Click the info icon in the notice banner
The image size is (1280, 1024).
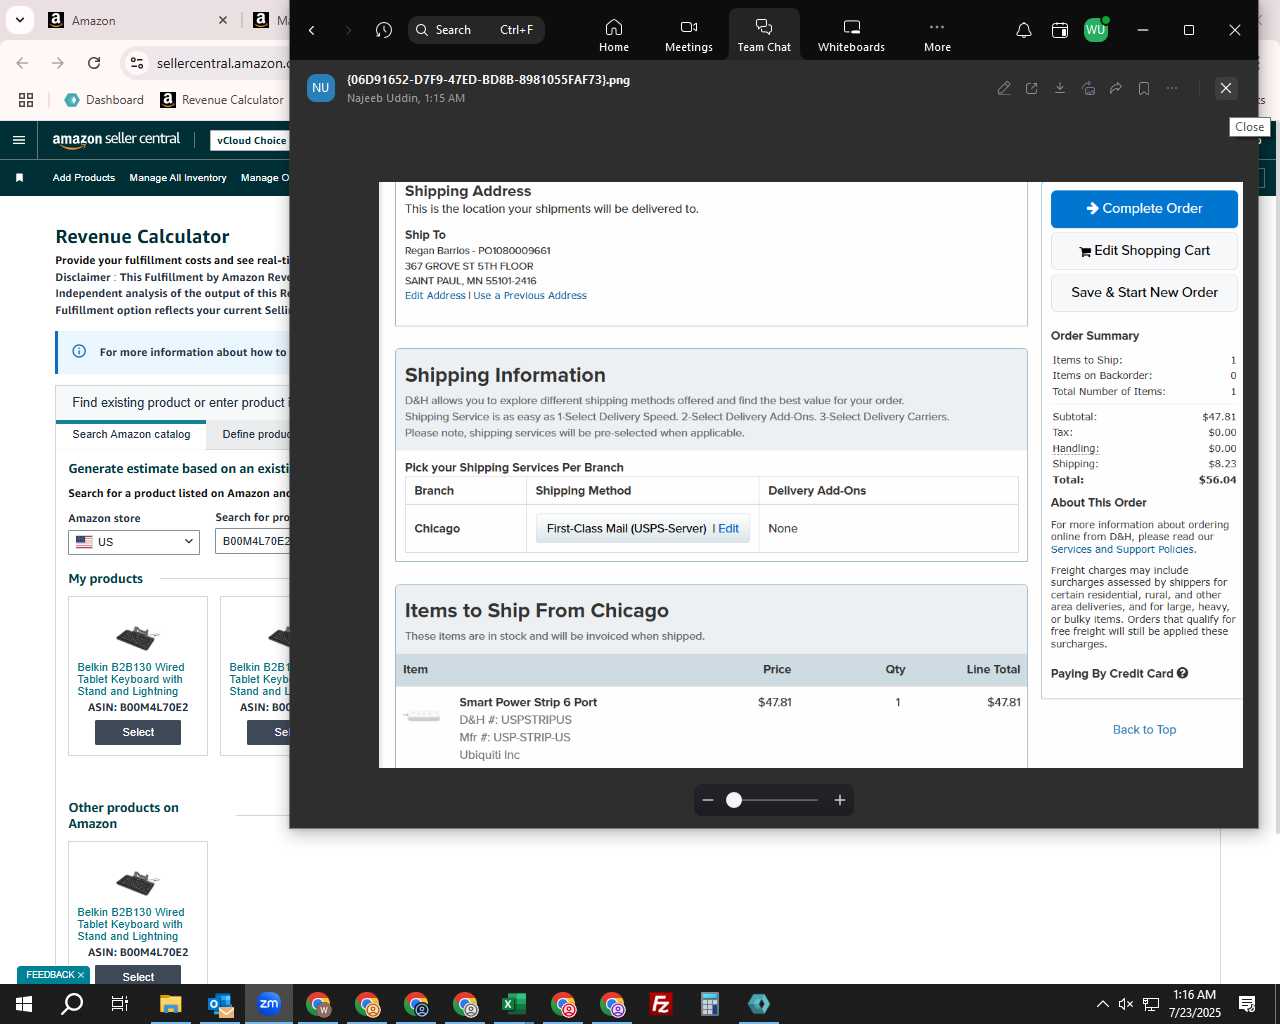click(x=79, y=351)
